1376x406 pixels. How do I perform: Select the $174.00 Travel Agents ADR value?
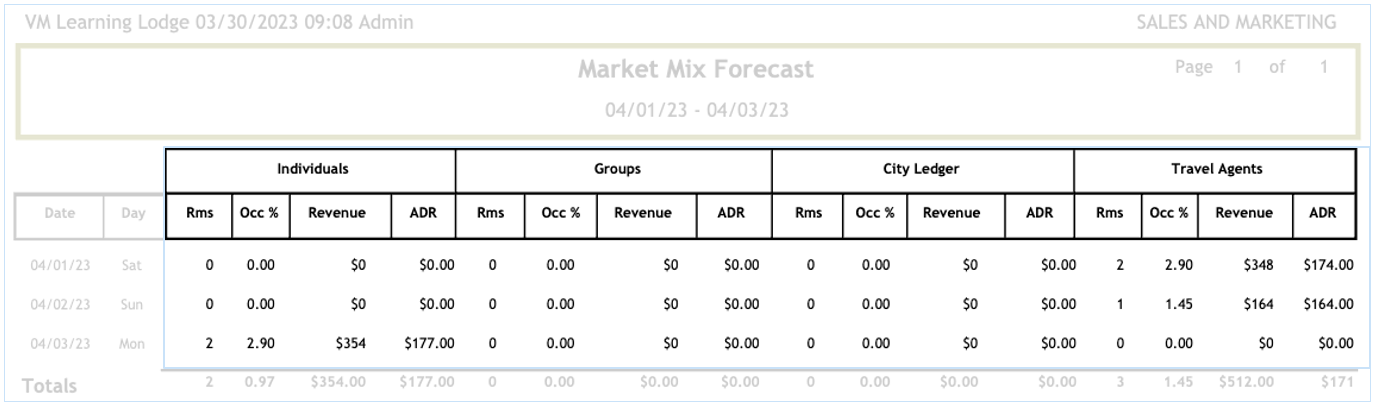pyautogui.click(x=1328, y=266)
